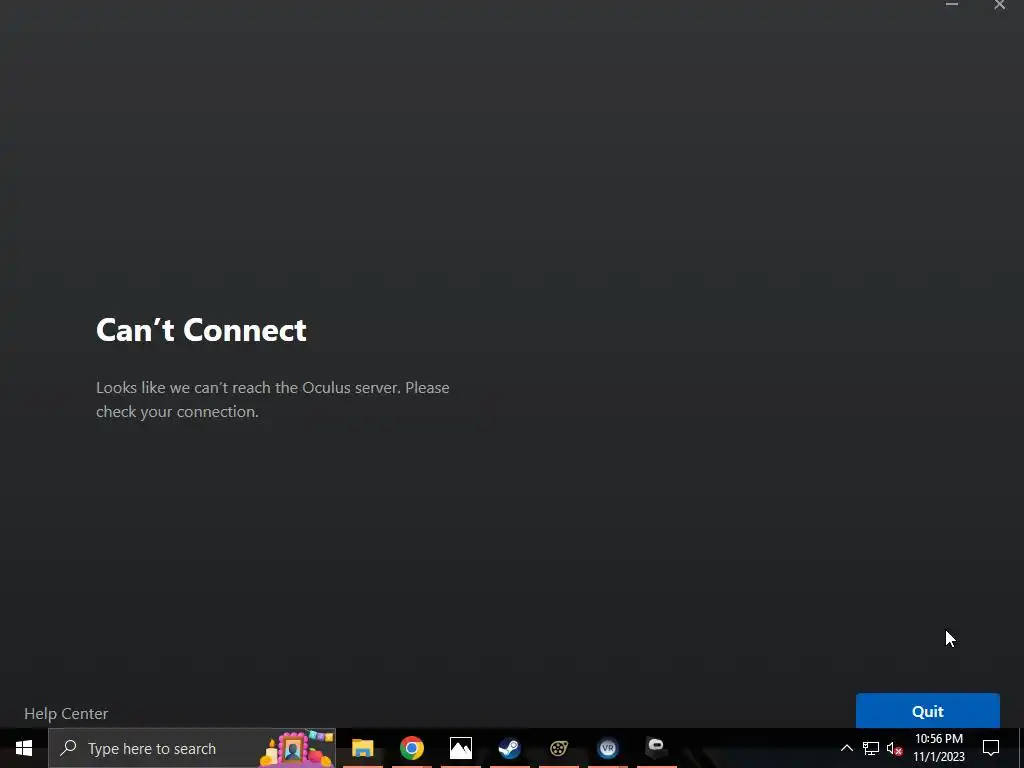The image size is (1024, 768).
Task: Click the taskbar search box
Action: [x=192, y=748]
